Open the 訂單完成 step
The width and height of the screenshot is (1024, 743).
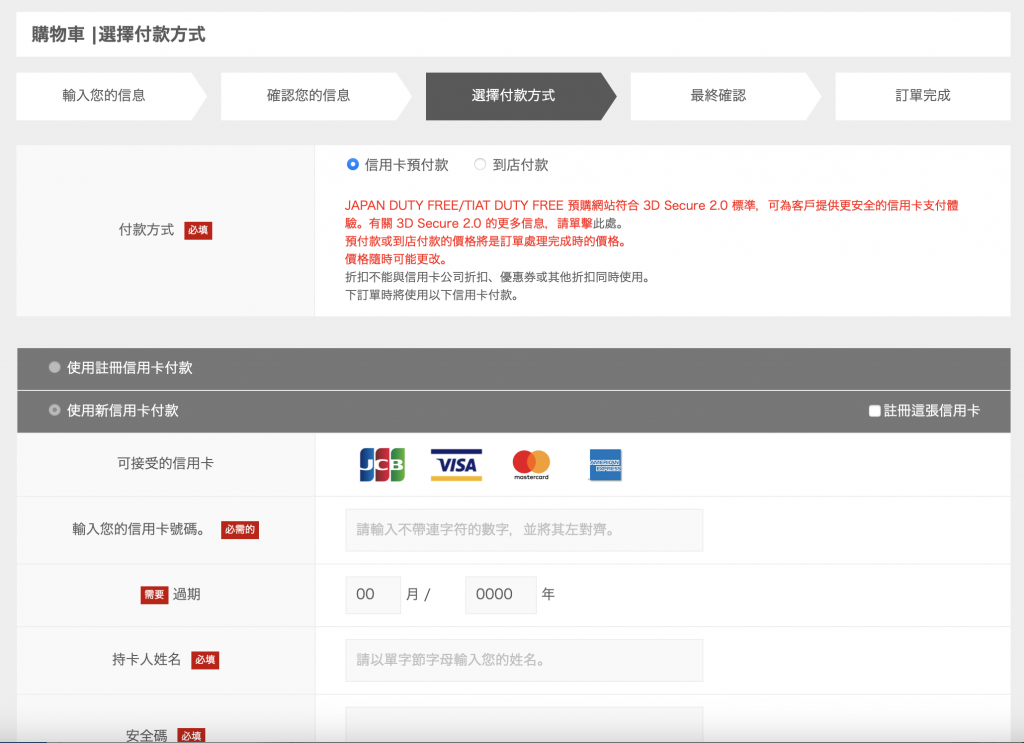(922, 96)
